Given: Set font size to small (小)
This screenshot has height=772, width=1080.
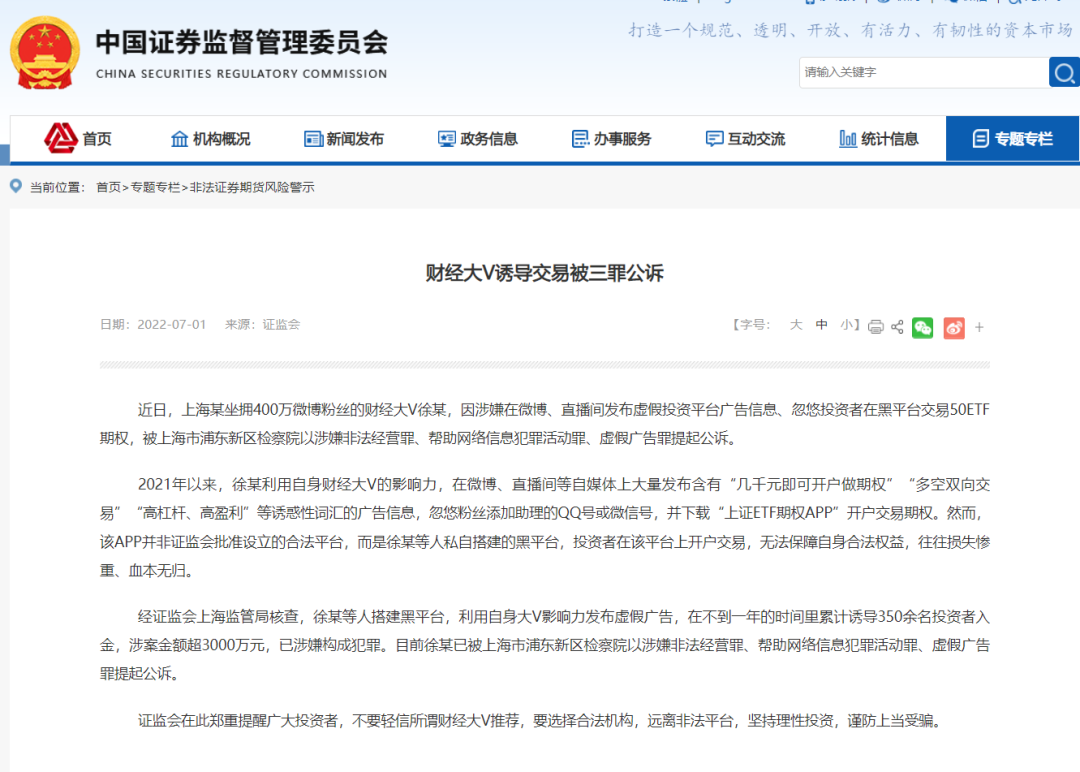Looking at the screenshot, I should 846,325.
